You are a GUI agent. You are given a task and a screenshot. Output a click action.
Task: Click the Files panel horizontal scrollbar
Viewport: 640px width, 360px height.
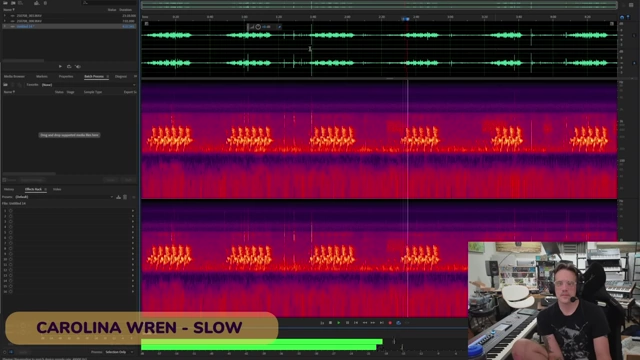(23, 60)
